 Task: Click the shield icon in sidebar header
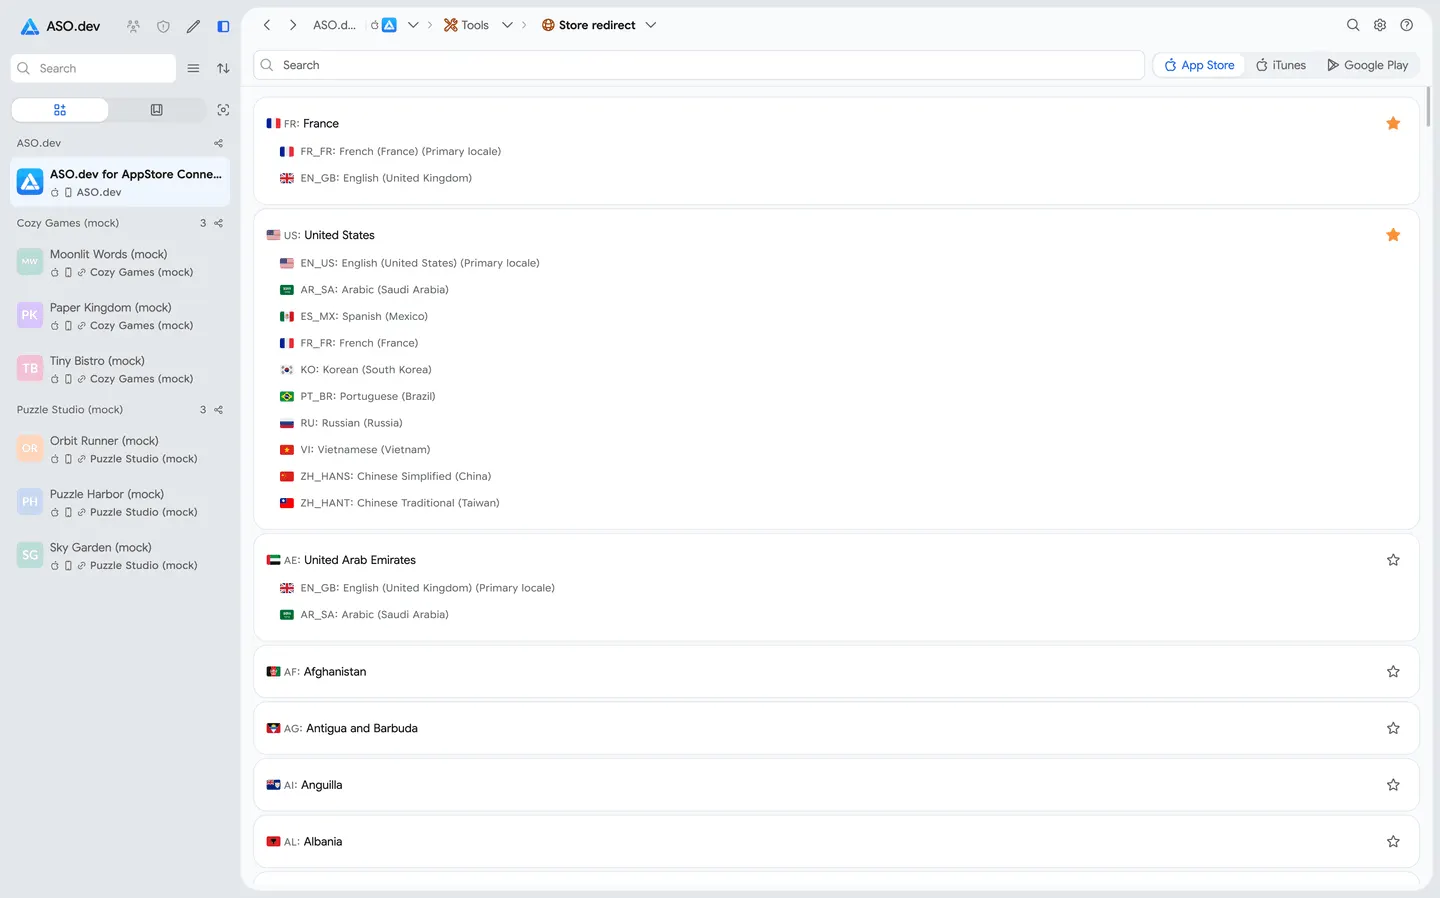[x=163, y=26]
